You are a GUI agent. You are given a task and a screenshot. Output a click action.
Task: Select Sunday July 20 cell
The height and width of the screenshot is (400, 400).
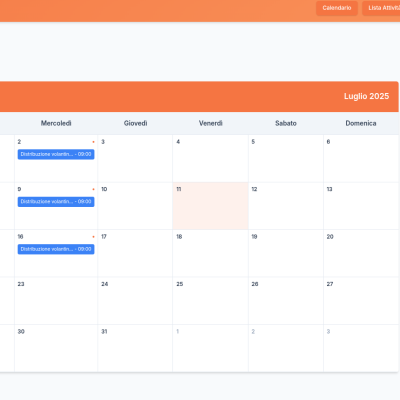361,253
